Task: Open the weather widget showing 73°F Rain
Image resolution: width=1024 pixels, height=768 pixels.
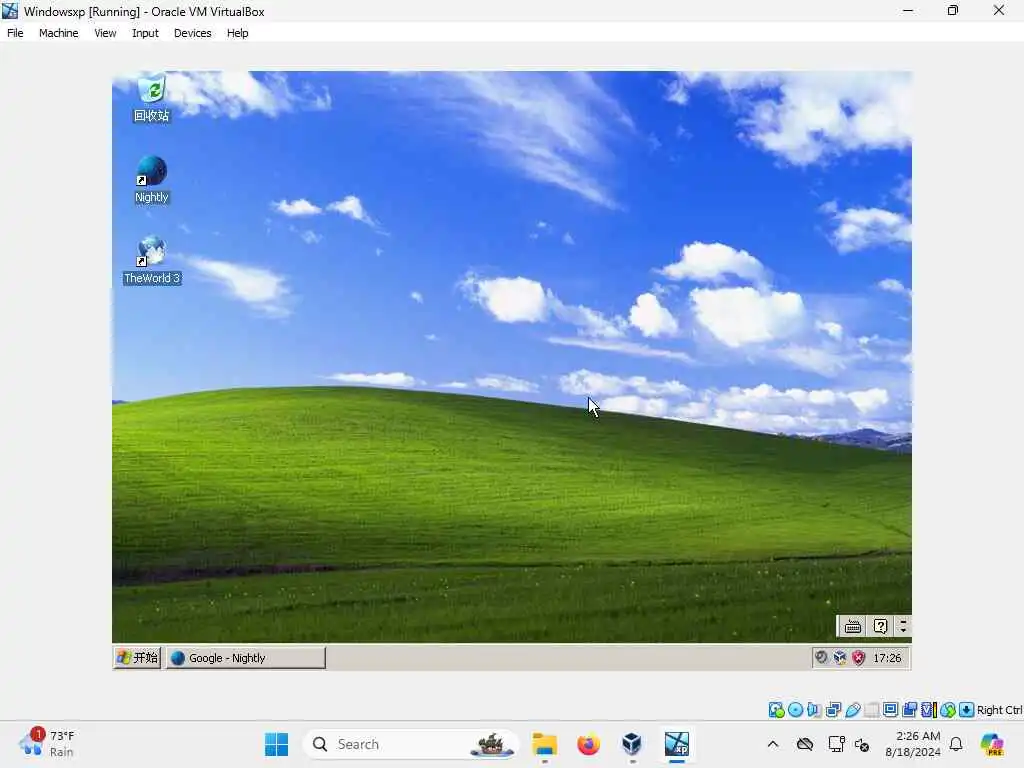Action: click(x=47, y=743)
